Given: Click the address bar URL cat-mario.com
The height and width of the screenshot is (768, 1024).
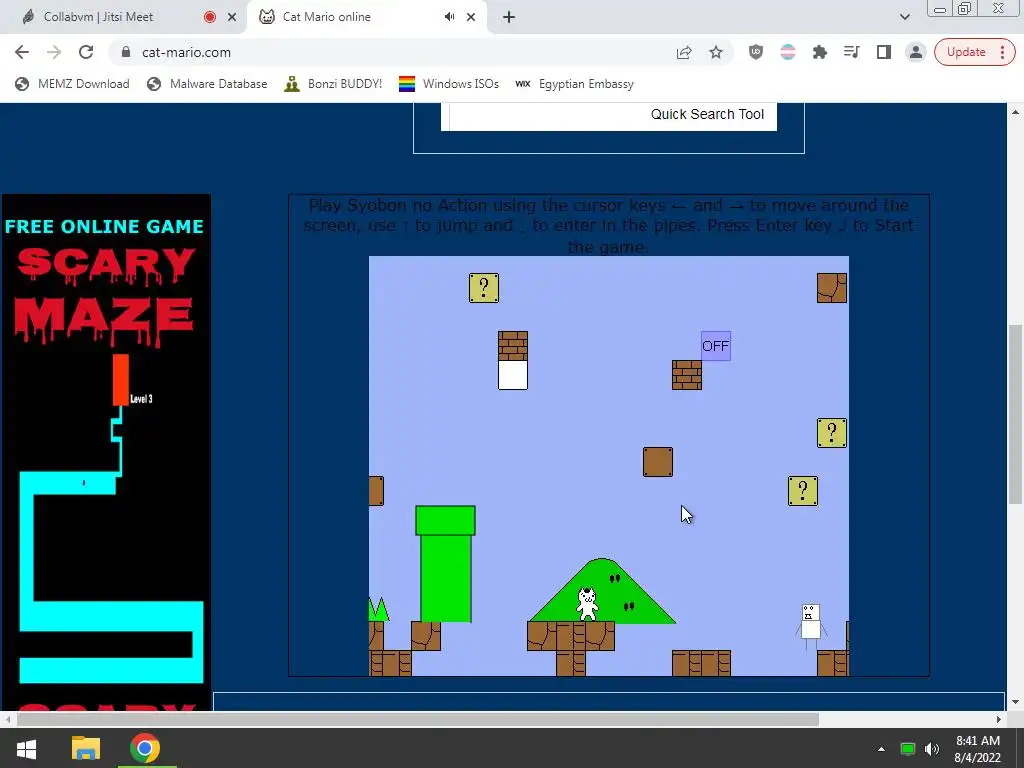Looking at the screenshot, I should [x=186, y=52].
